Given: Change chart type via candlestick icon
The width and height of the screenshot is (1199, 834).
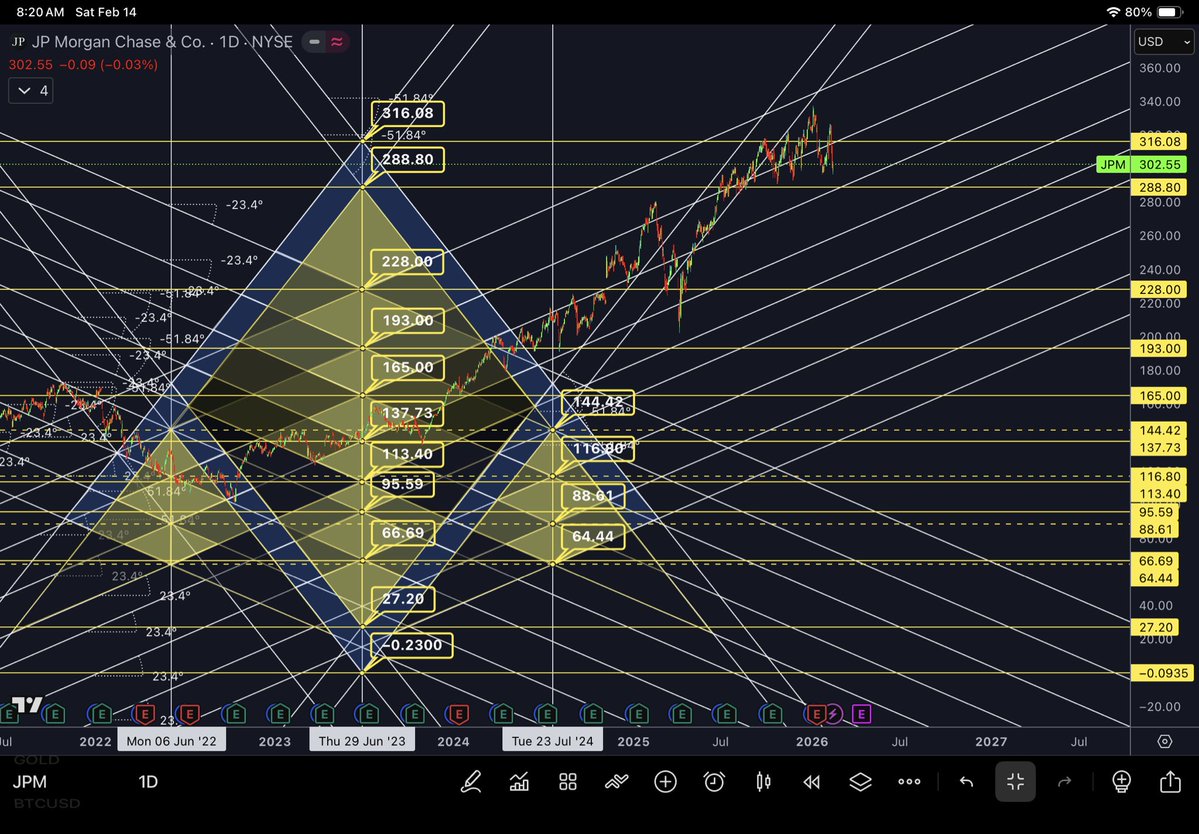Looking at the screenshot, I should (763, 781).
